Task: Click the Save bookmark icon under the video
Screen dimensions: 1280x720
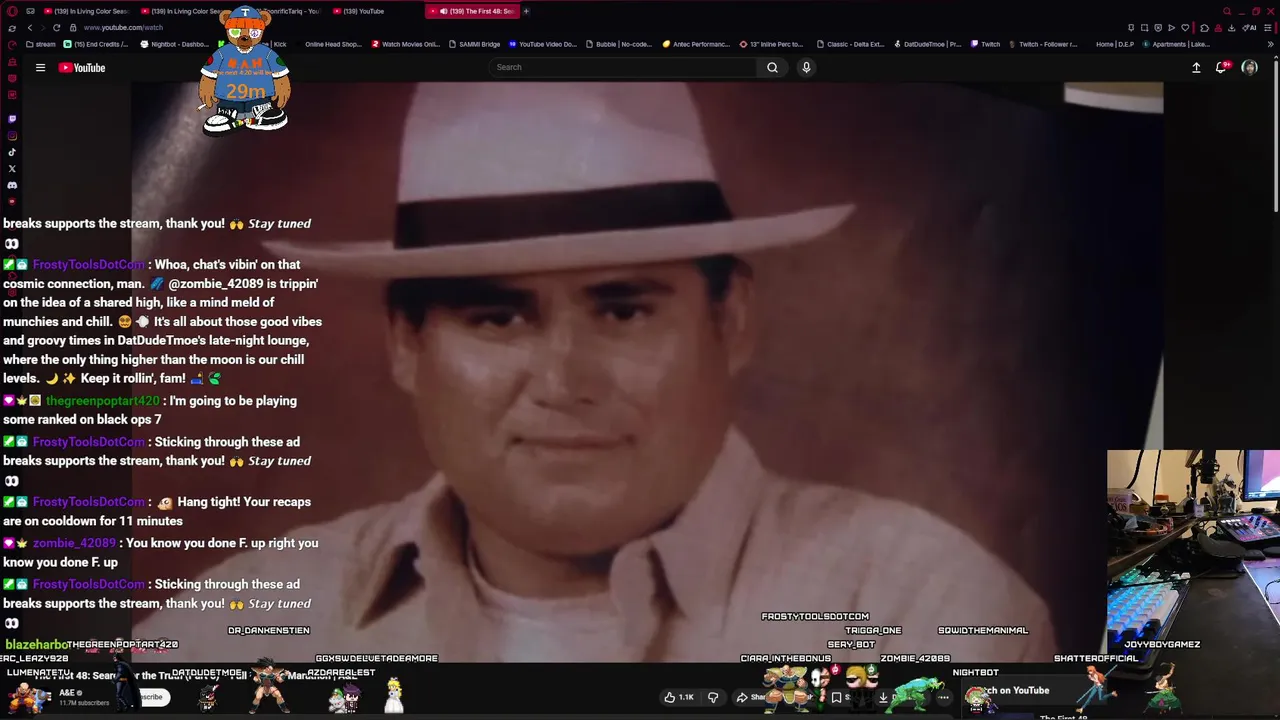Action: point(838,698)
